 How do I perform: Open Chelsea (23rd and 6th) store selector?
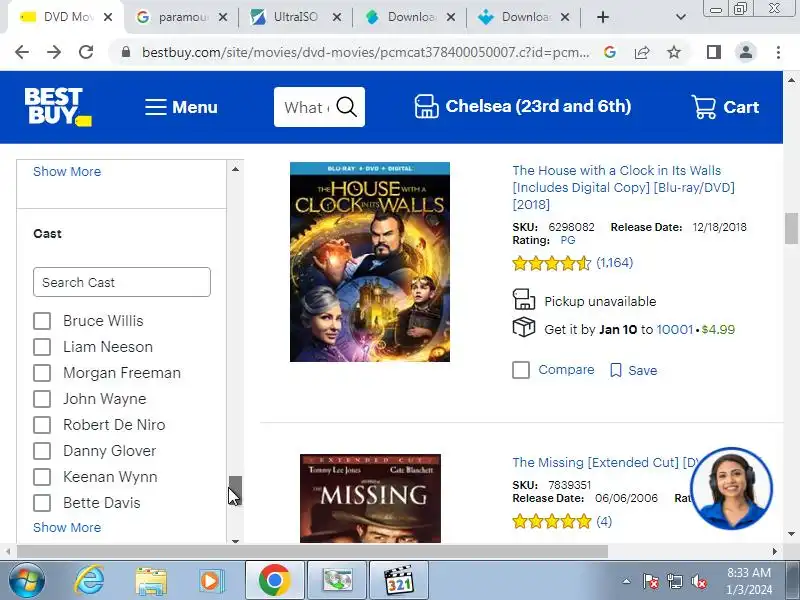coord(522,106)
